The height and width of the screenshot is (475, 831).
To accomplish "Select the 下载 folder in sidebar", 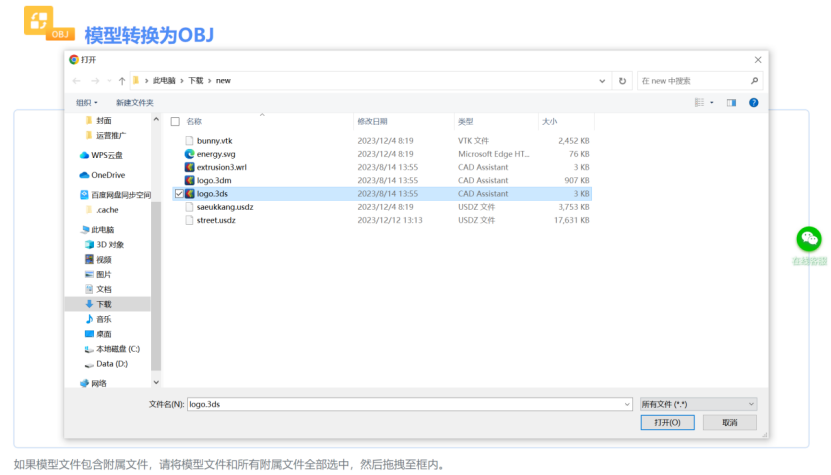I will 108,304.
